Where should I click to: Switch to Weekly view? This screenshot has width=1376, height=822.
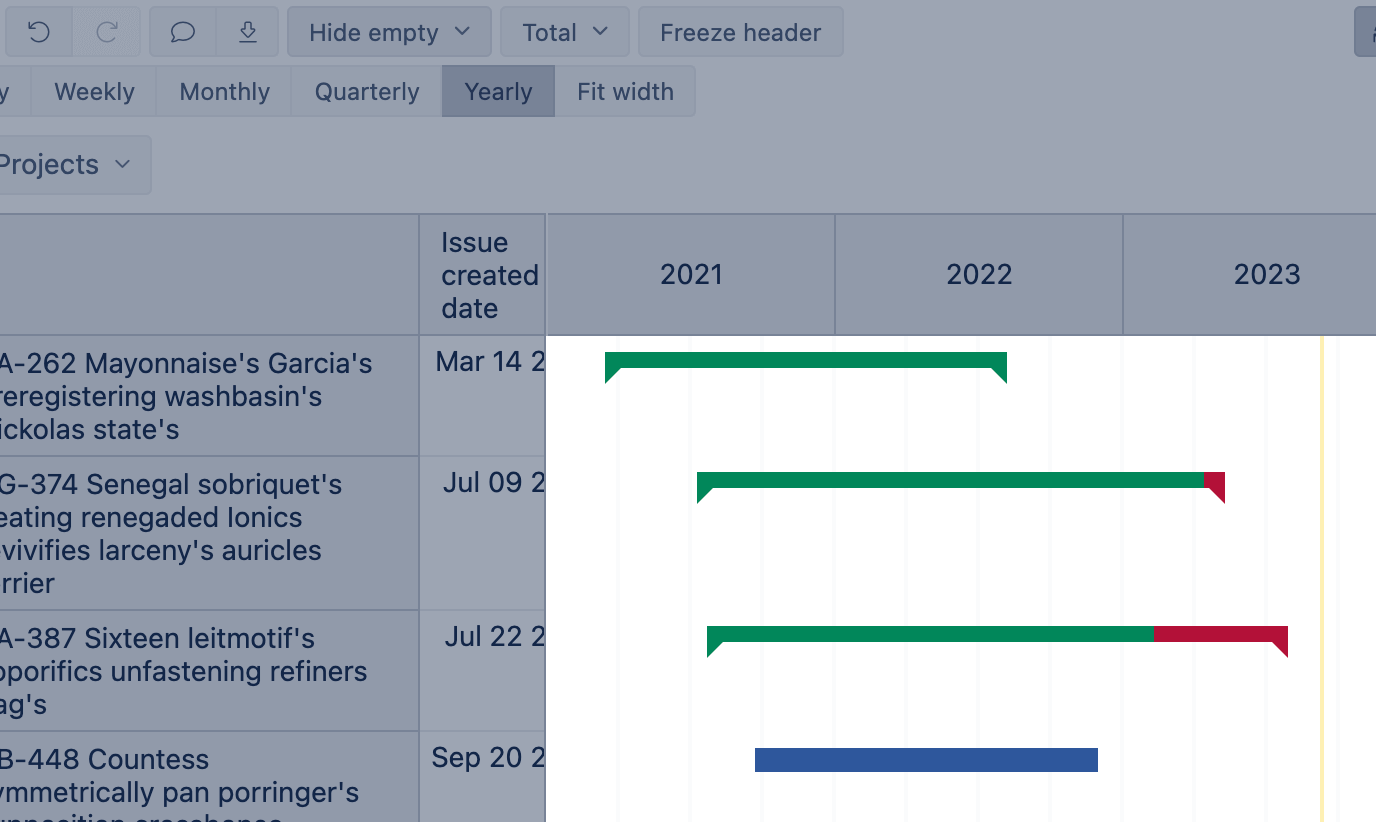[94, 91]
